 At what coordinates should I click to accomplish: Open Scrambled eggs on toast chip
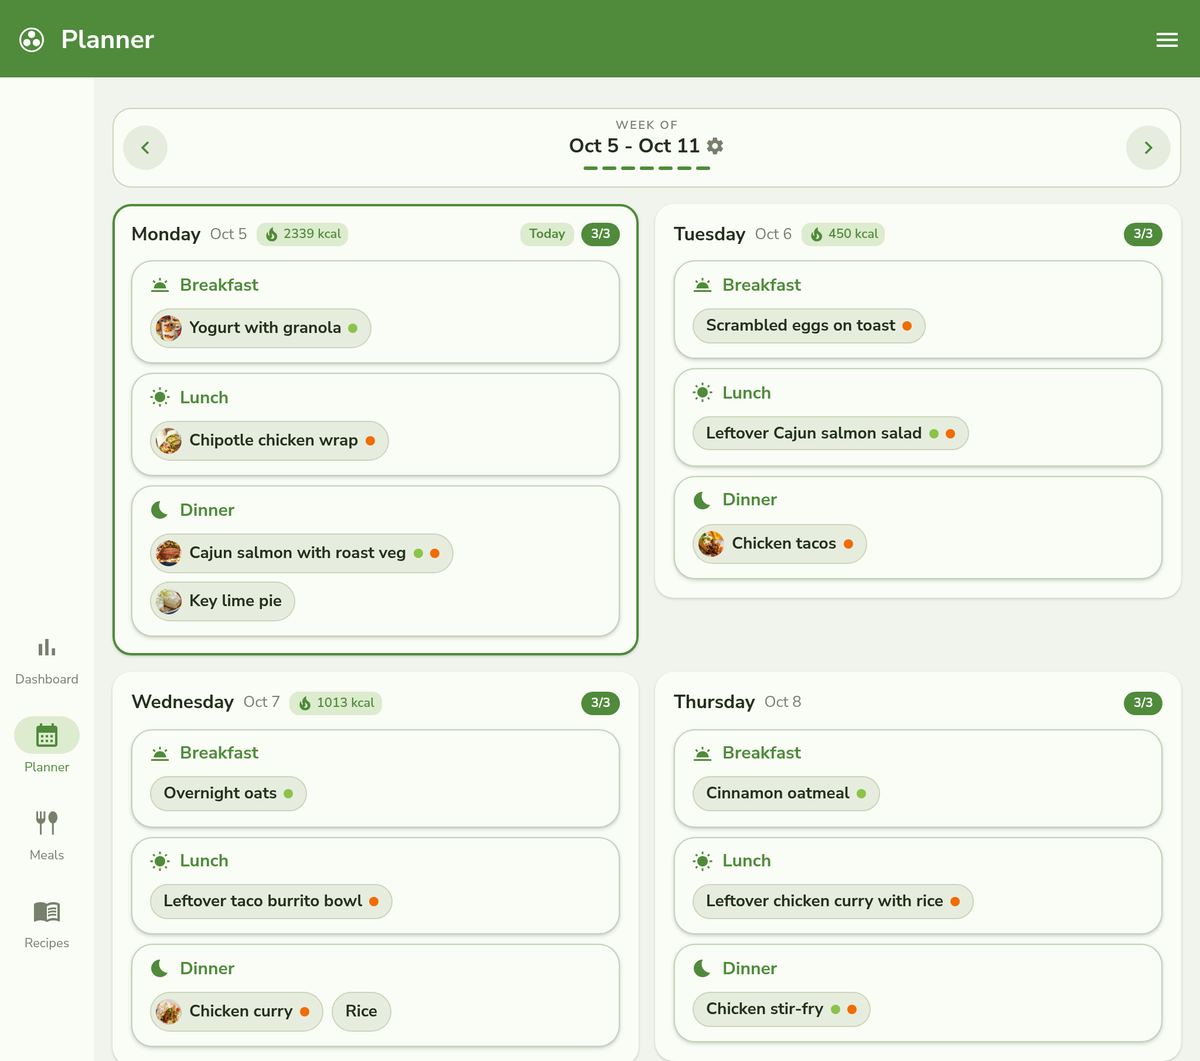click(809, 326)
